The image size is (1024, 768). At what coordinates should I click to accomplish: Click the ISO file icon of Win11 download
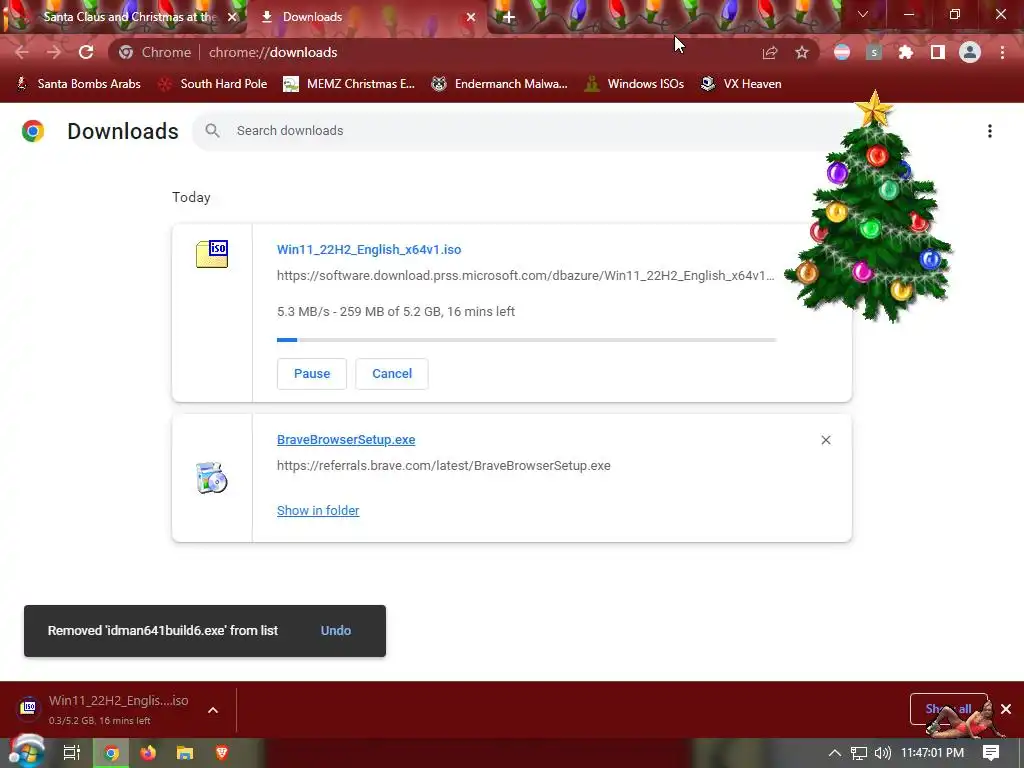point(212,254)
